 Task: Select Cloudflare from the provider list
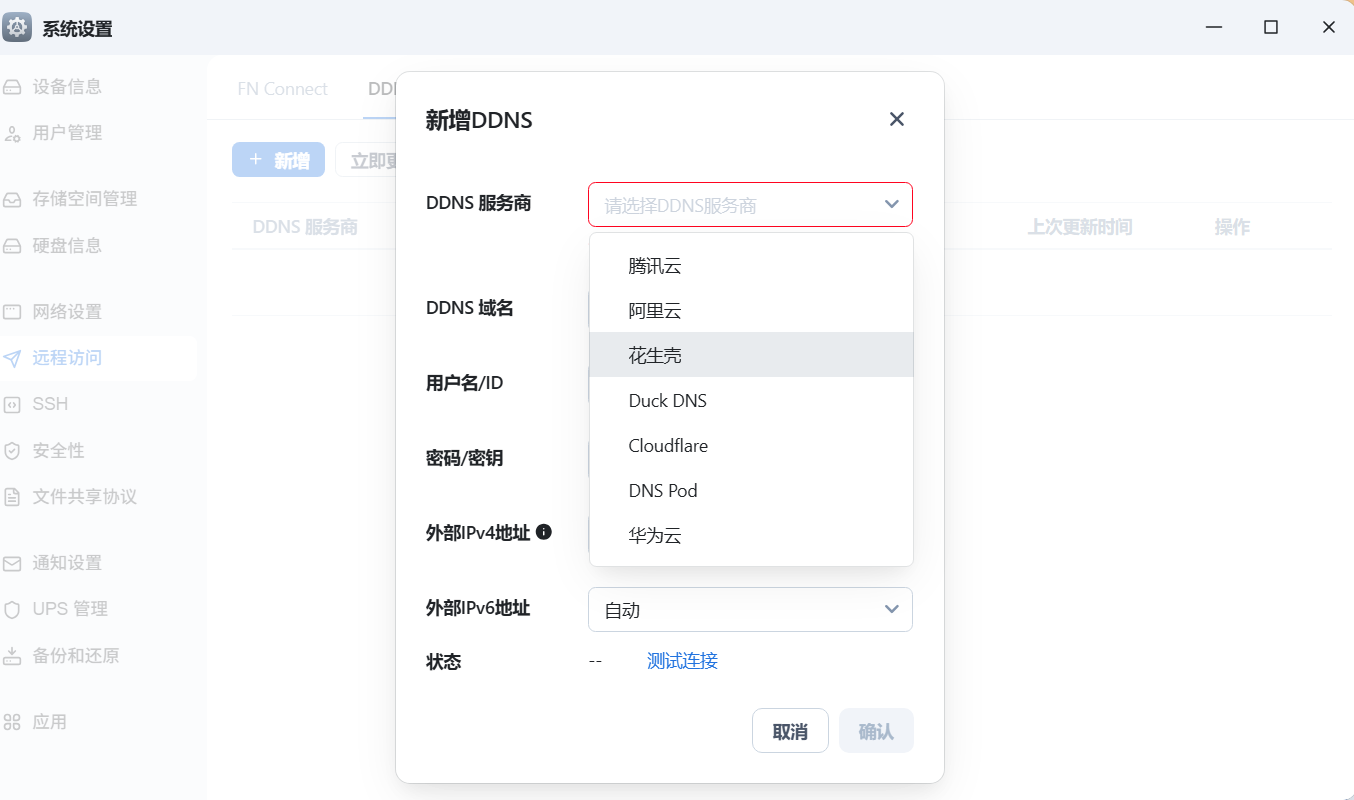[x=668, y=445]
